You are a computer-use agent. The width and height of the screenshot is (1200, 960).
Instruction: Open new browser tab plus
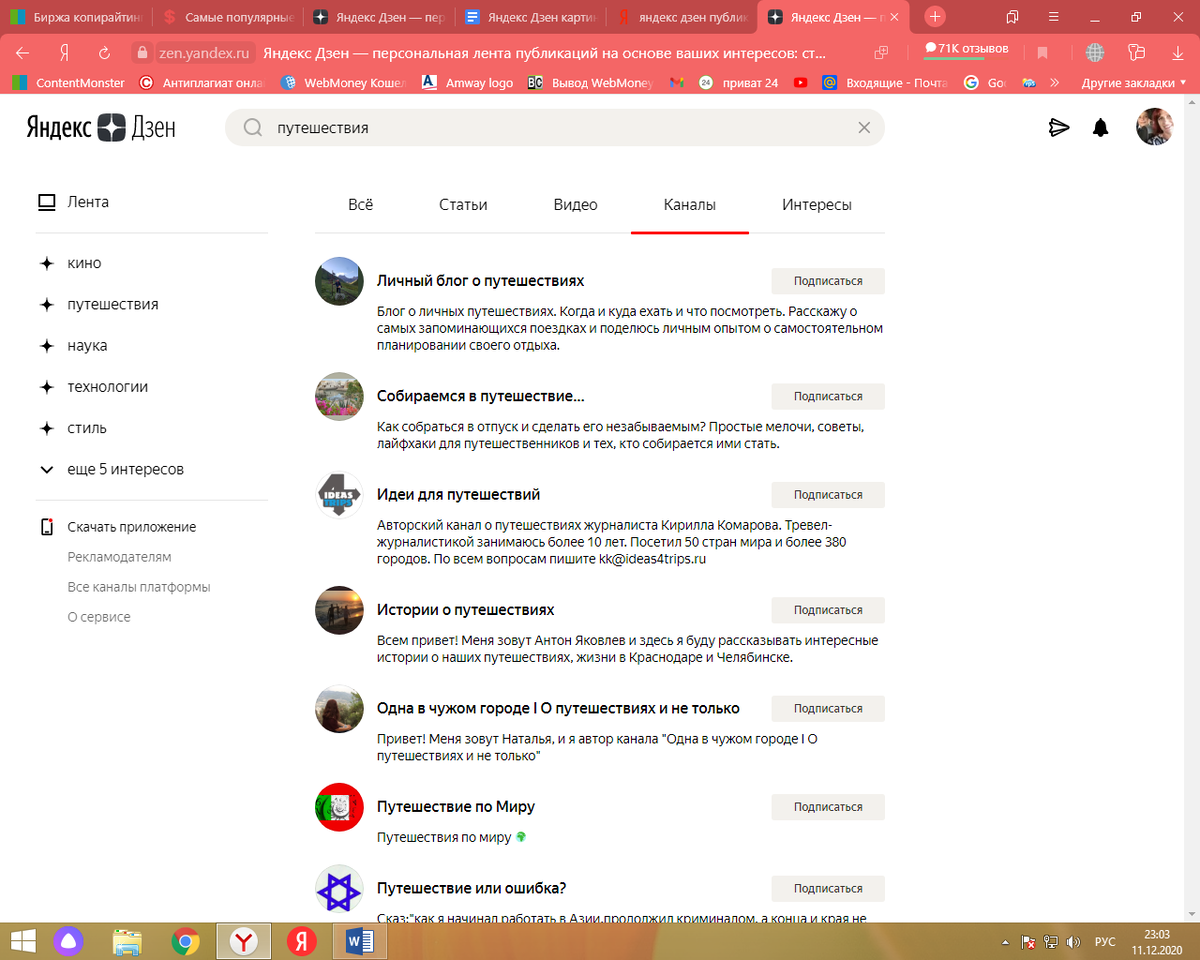coord(935,17)
